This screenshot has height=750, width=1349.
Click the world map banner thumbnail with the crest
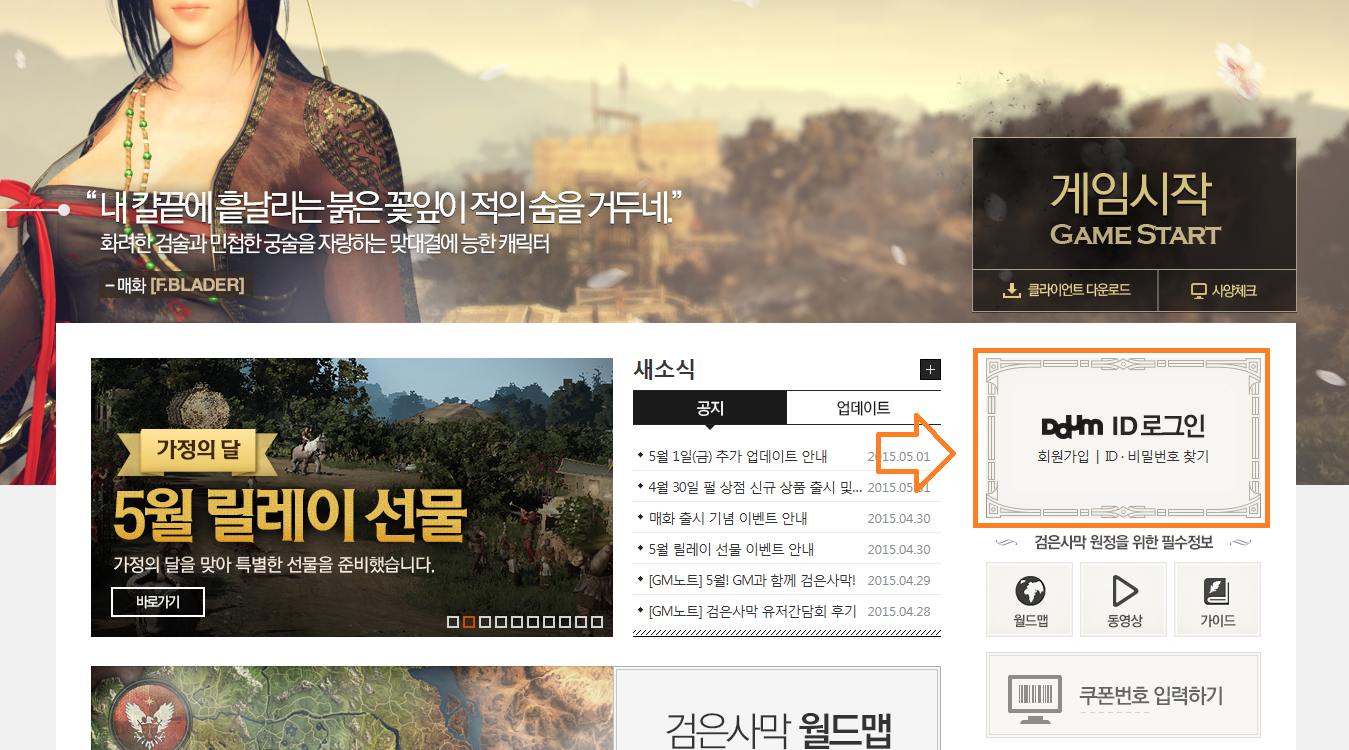point(352,708)
